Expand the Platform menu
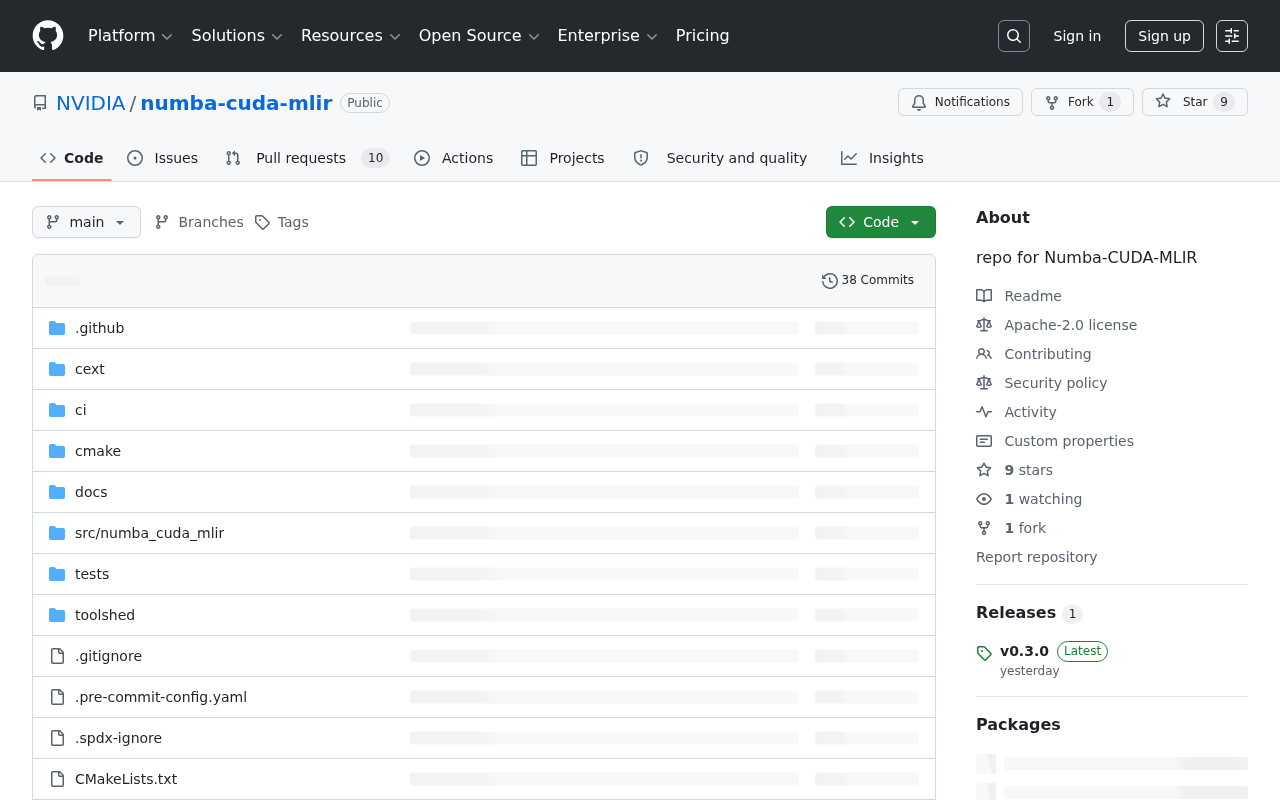The image size is (1280, 800). pos(130,36)
